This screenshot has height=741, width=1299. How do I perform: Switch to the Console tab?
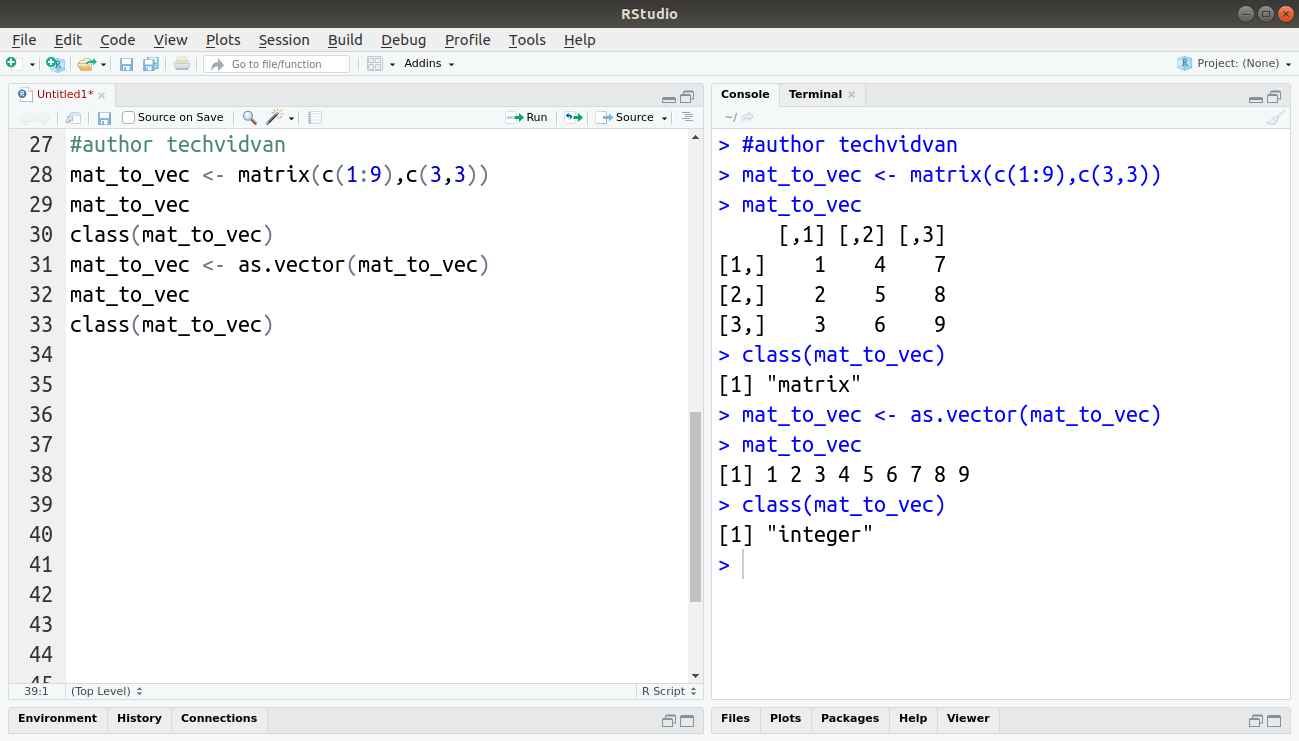(745, 94)
